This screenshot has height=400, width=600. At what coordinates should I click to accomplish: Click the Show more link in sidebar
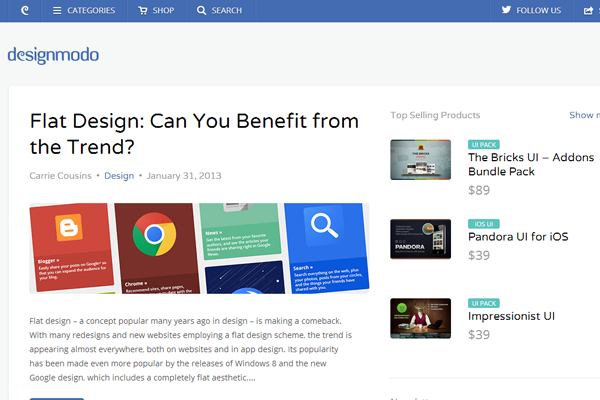click(584, 115)
